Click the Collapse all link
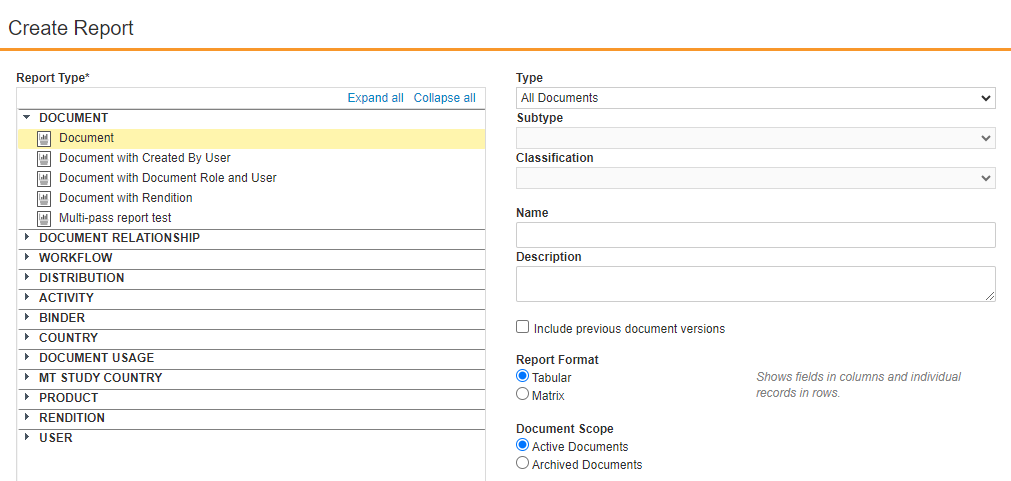This screenshot has width=1011, height=481. [x=444, y=98]
